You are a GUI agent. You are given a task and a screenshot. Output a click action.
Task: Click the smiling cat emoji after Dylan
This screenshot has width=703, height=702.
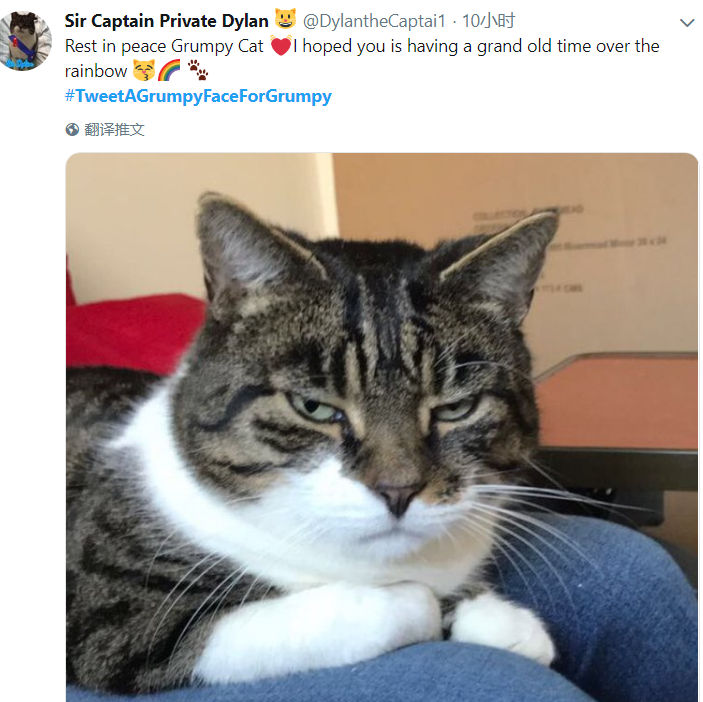click(x=285, y=19)
